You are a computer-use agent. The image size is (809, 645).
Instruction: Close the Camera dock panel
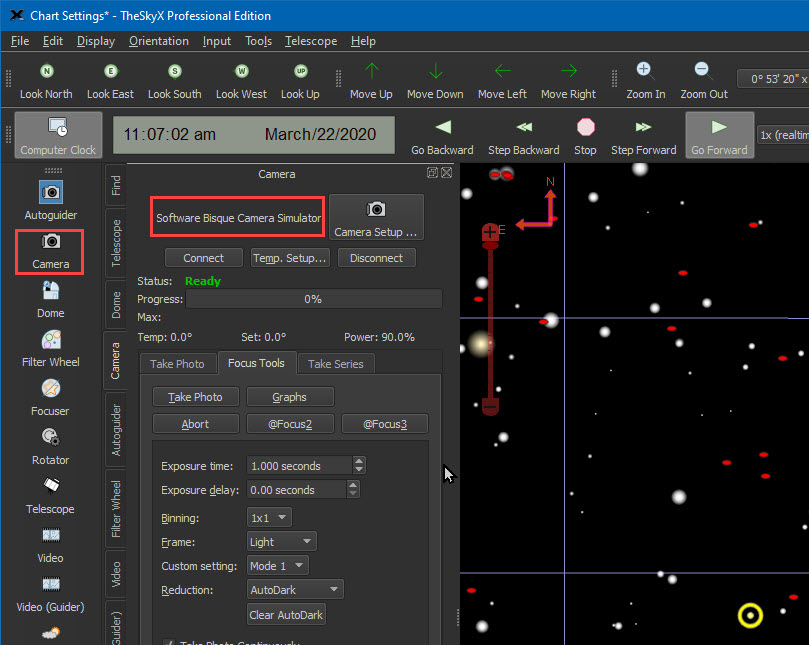[447, 173]
